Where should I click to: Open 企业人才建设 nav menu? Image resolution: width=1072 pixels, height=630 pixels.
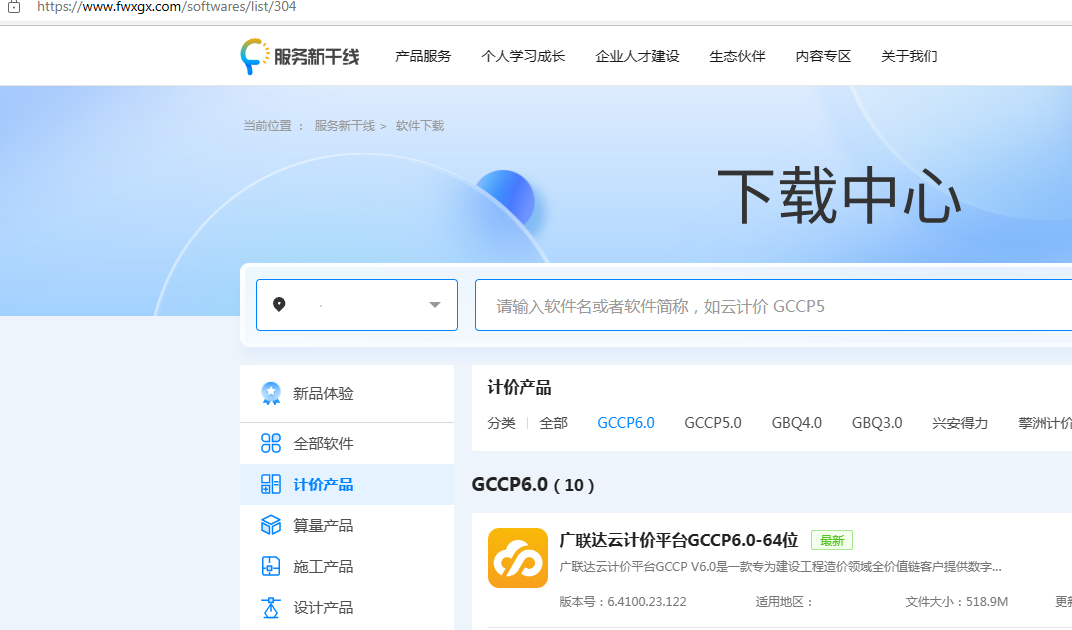pyautogui.click(x=637, y=56)
